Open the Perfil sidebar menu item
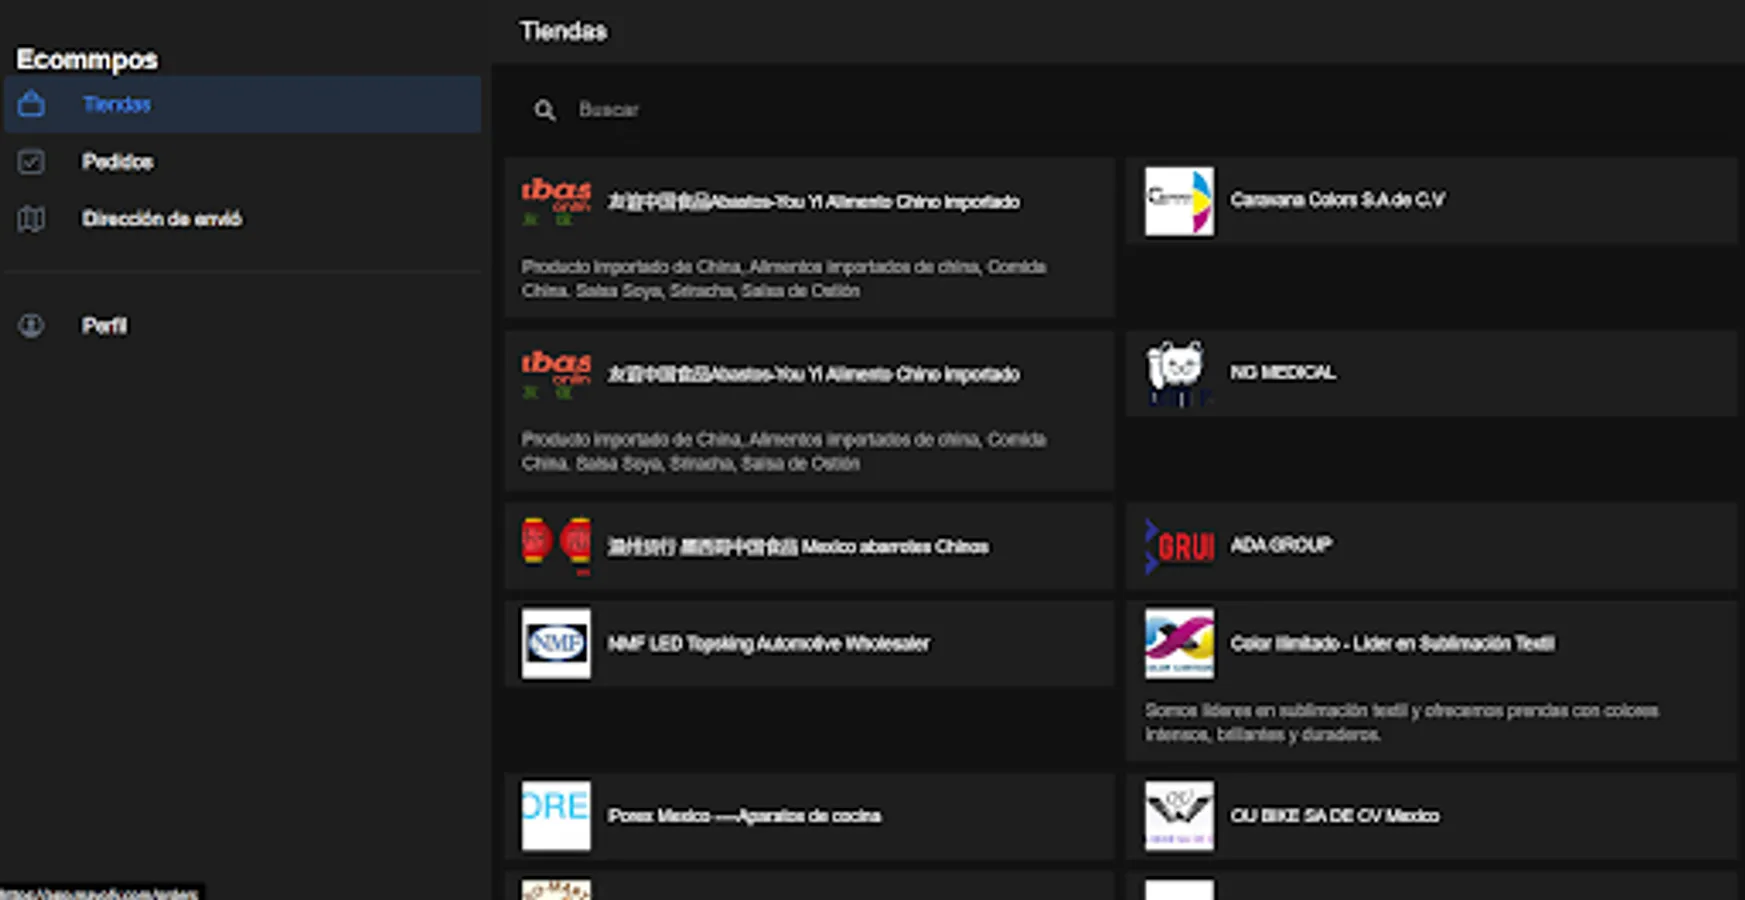This screenshot has height=900, width=1745. click(x=243, y=325)
